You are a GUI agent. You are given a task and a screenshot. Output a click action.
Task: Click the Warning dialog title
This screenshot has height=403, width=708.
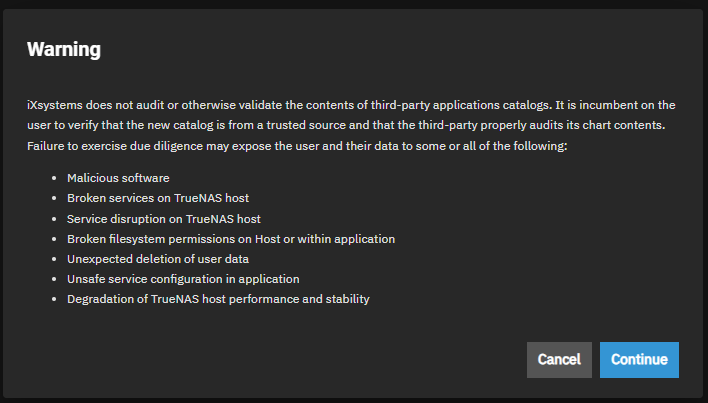[63, 49]
